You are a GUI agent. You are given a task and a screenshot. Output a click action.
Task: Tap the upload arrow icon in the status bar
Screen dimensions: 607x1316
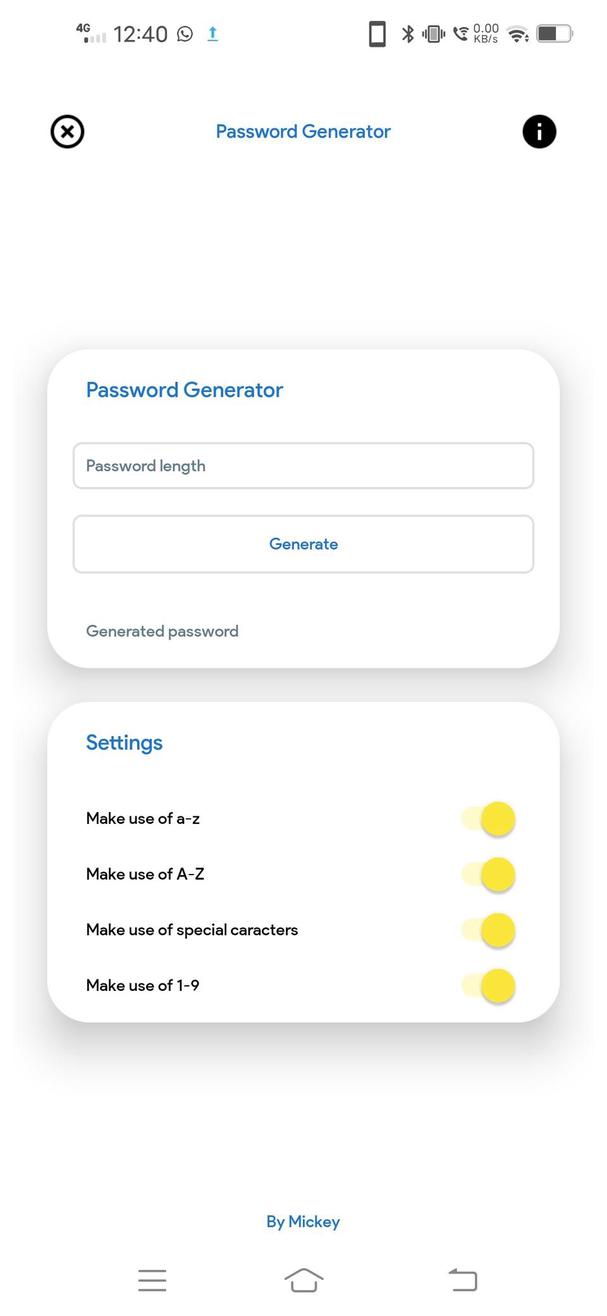(212, 33)
